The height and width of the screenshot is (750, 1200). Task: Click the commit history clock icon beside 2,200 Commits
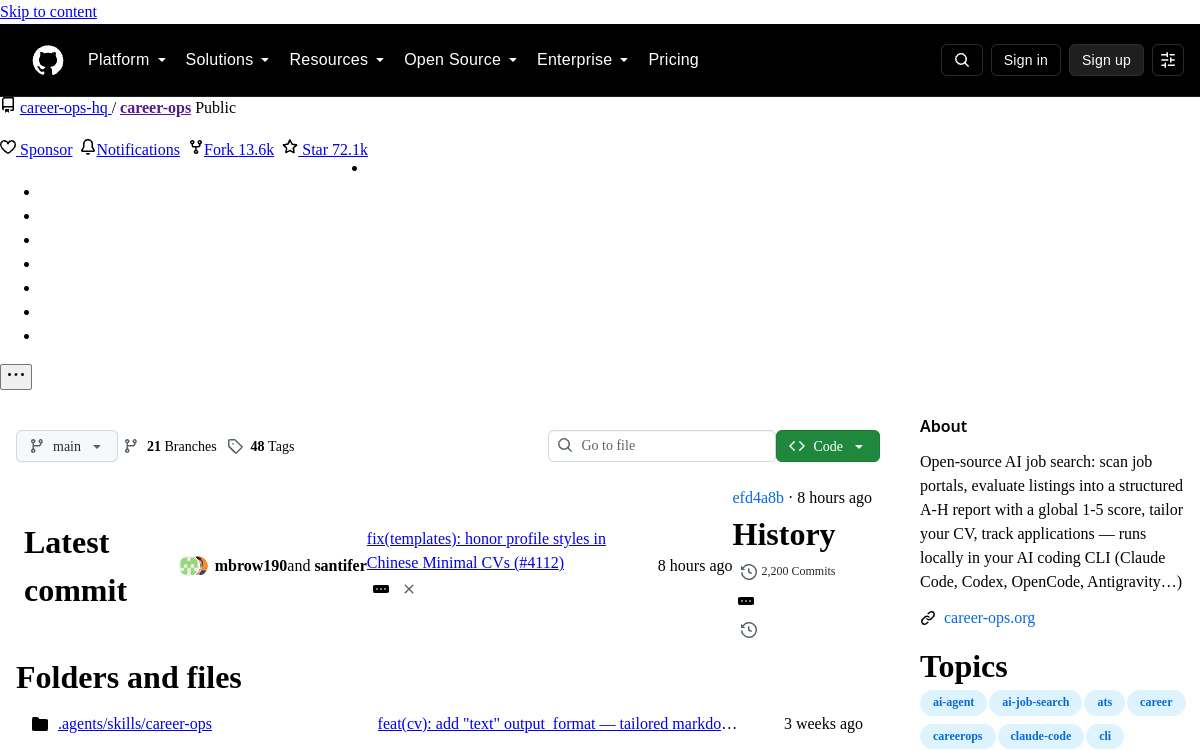[749, 572]
